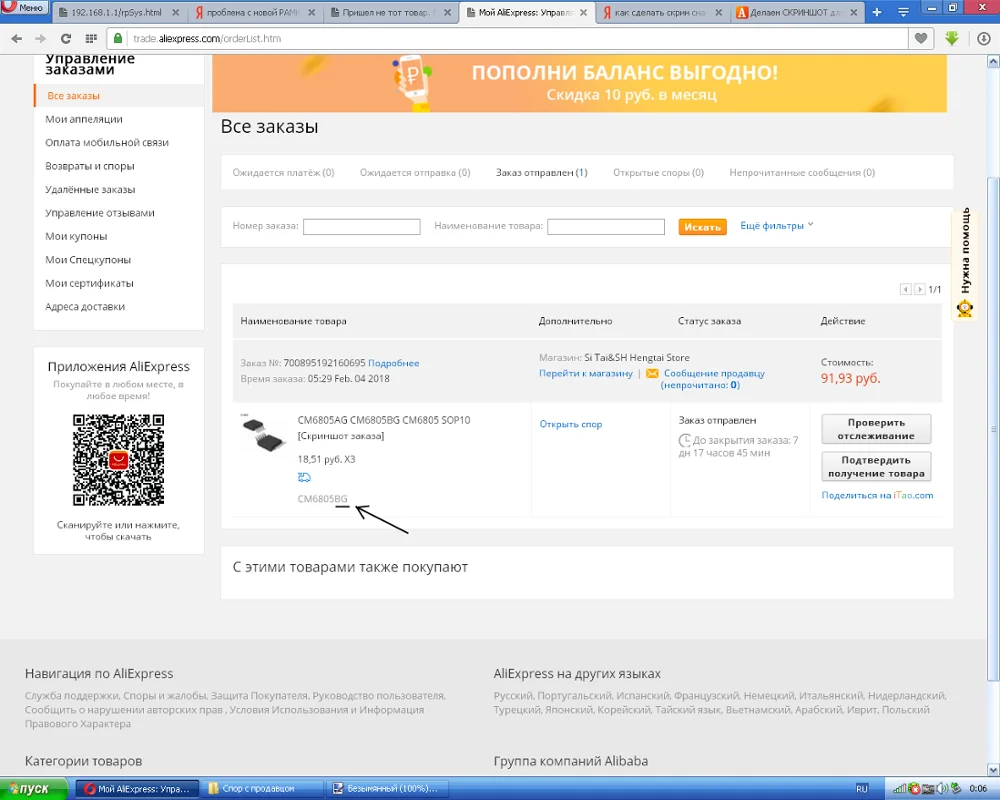The width and height of the screenshot is (1000, 800).
Task: Close the 'Мой AliExpress' tab
Action: tap(583, 12)
